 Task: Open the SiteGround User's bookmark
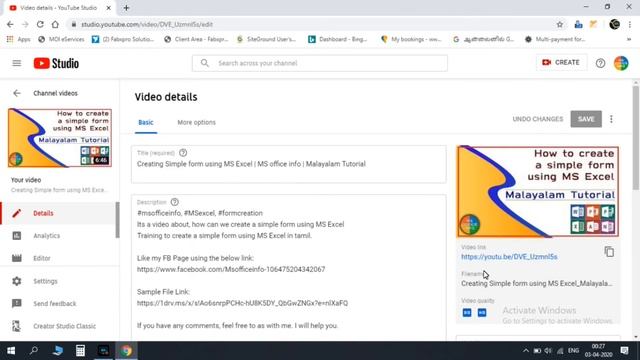click(x=266, y=39)
